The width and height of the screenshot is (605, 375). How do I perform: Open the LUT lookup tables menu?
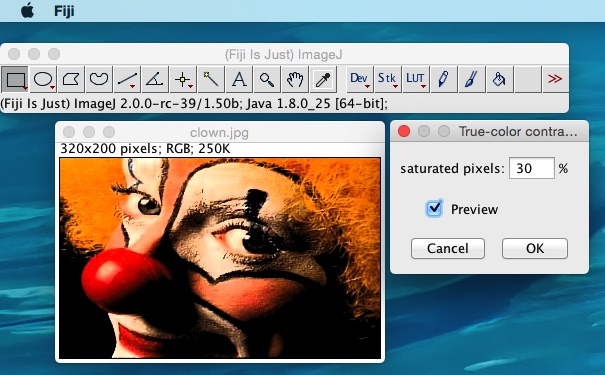pos(416,79)
